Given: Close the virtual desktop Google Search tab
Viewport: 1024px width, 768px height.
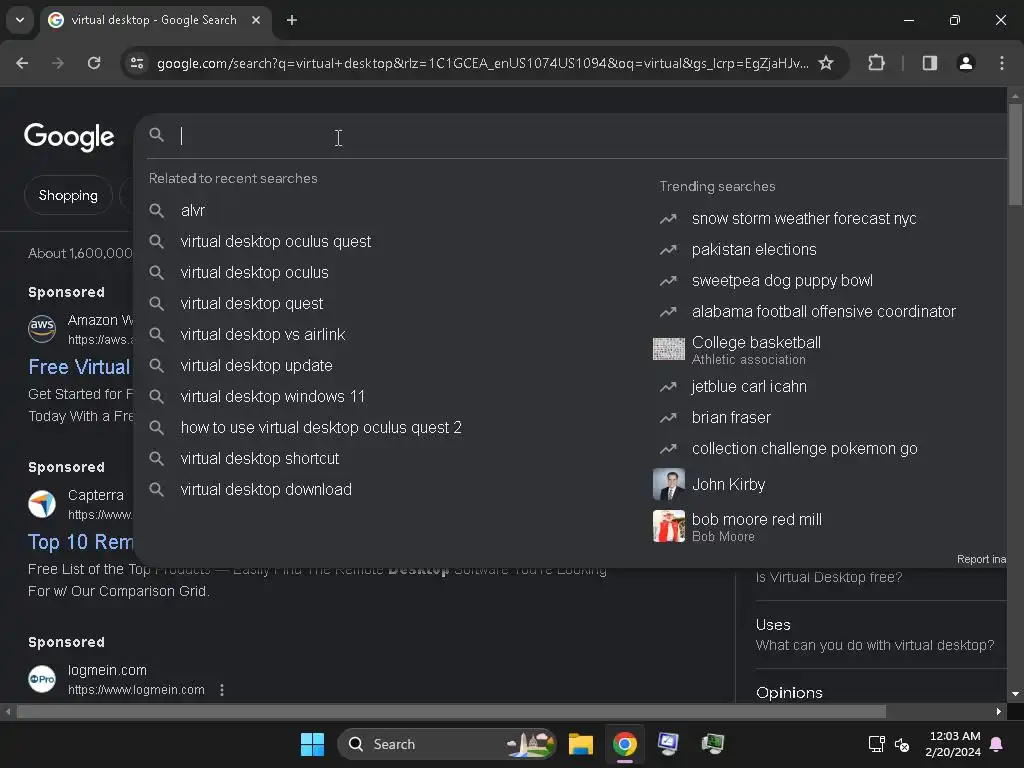Looking at the screenshot, I should coord(256,20).
